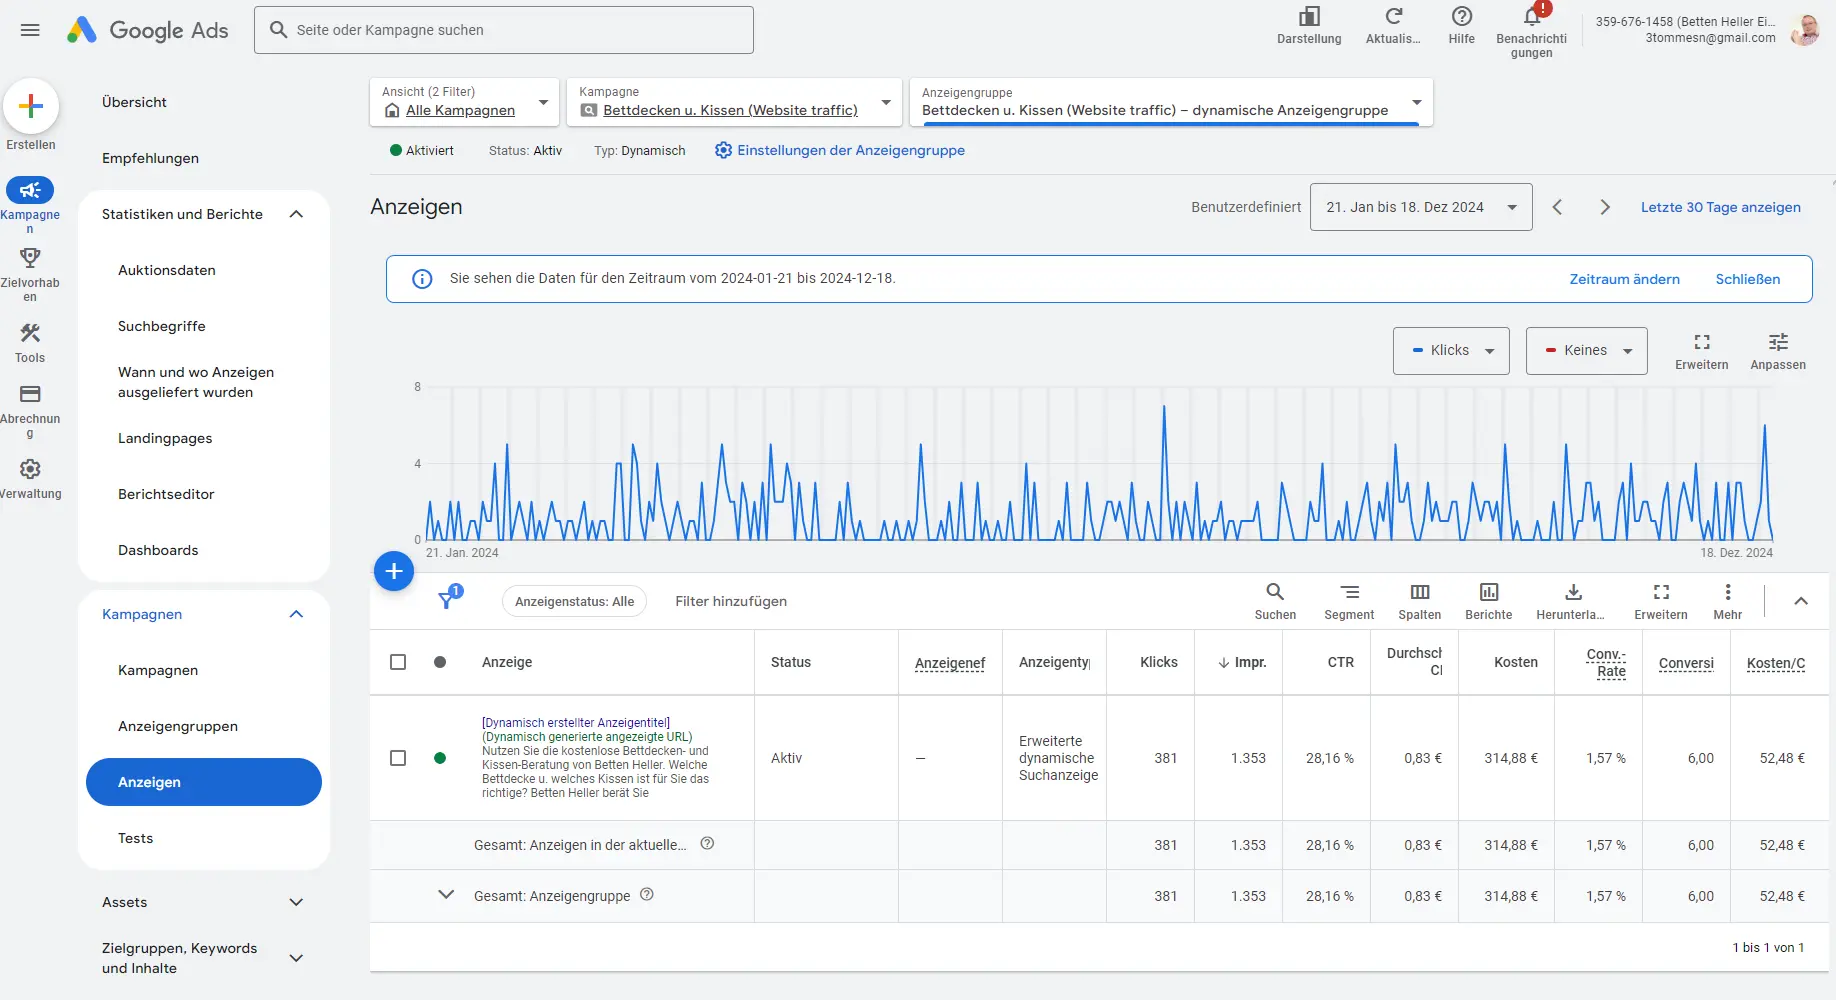Go to next date period arrow
The width and height of the screenshot is (1836, 1000).
click(1605, 207)
